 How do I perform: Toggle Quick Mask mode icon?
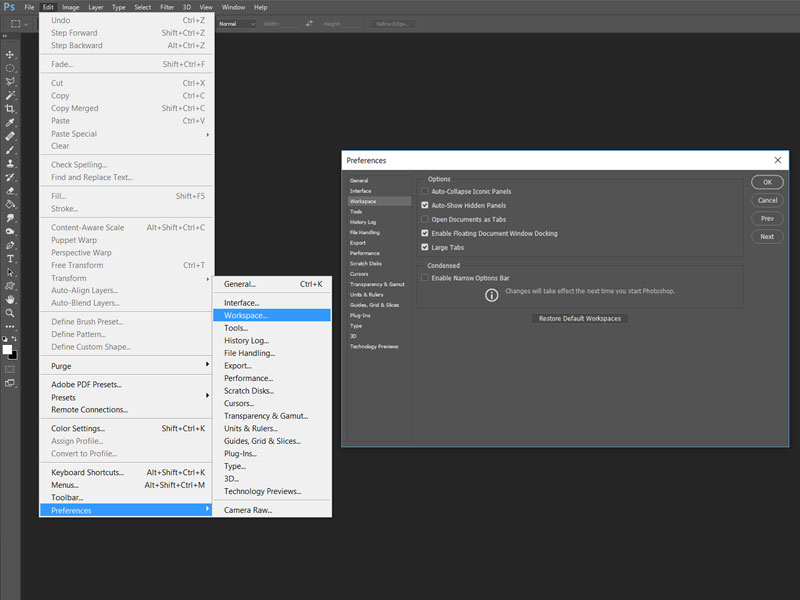10,369
